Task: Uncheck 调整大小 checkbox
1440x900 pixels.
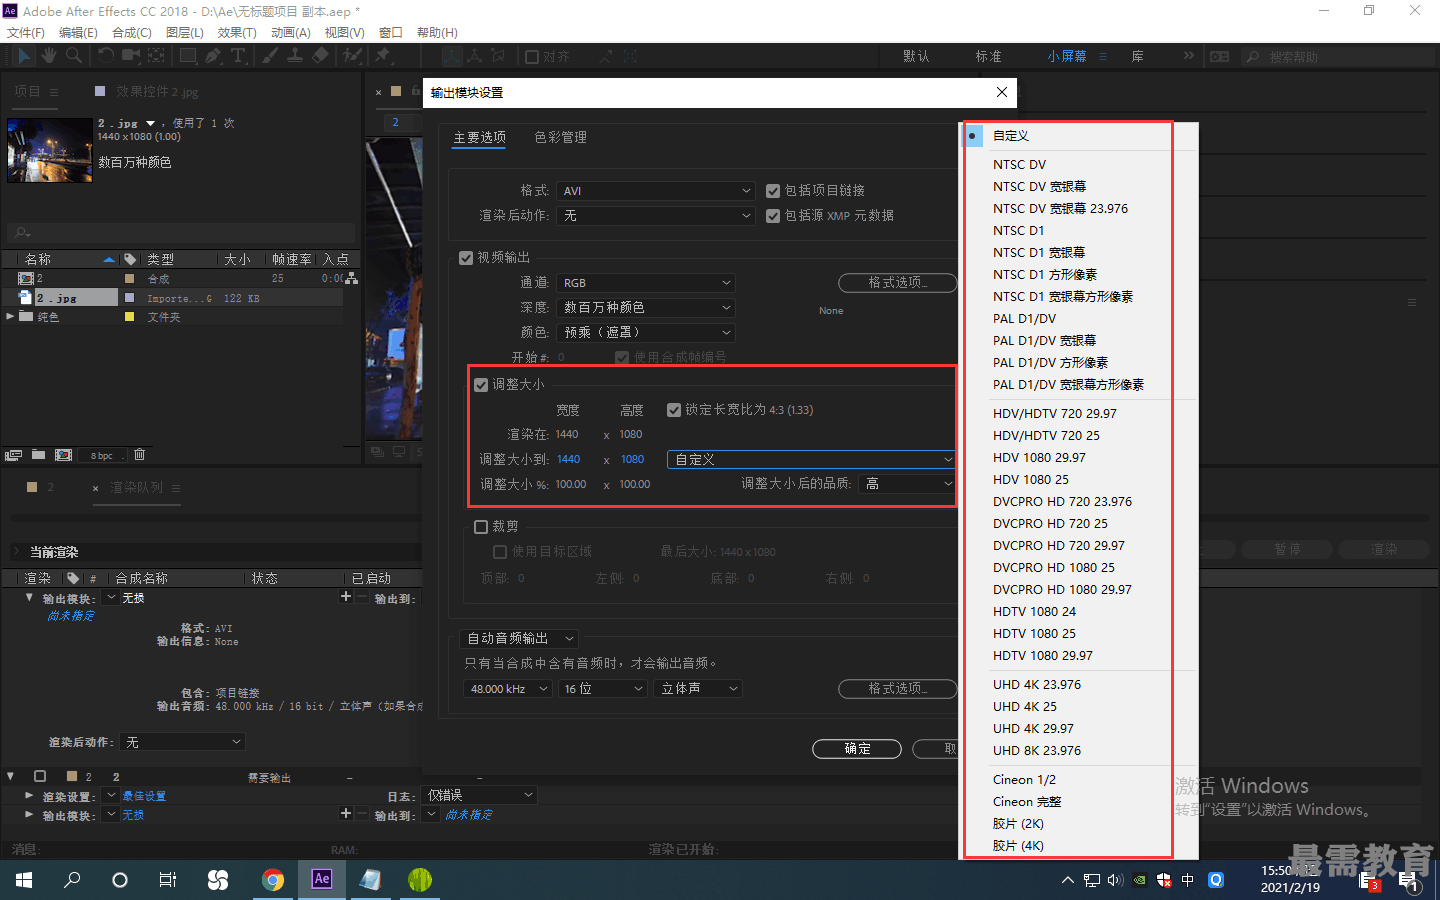Action: point(481,385)
